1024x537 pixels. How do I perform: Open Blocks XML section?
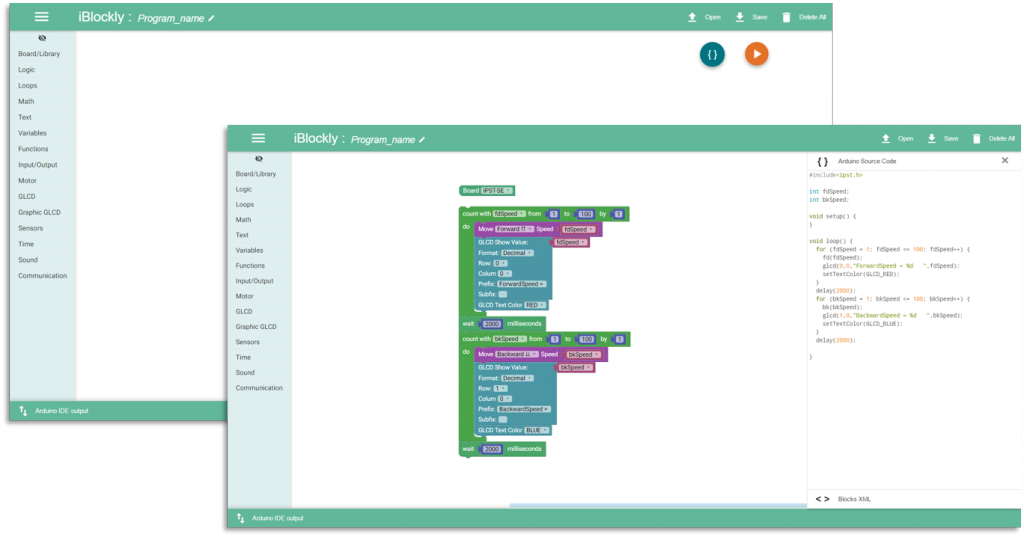pos(854,499)
